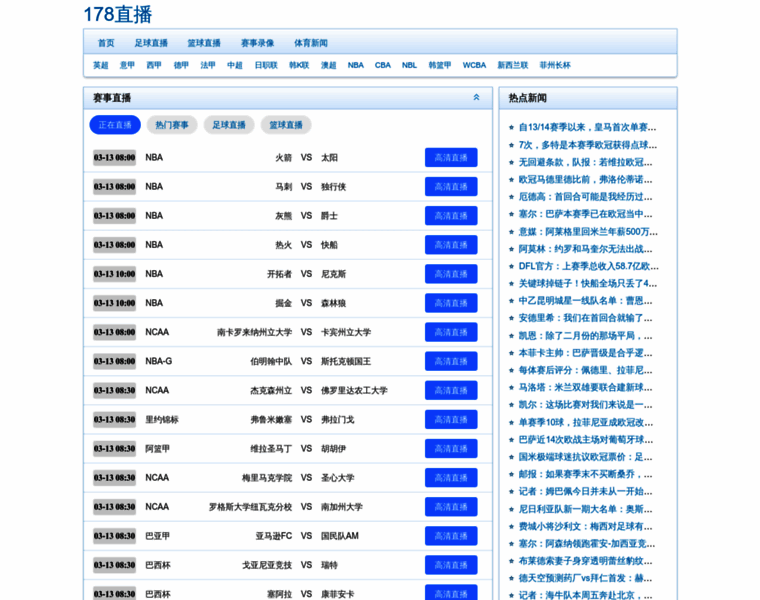Switch to the 足球直播 filter pill
760x600 pixels.
pyautogui.click(x=229, y=125)
